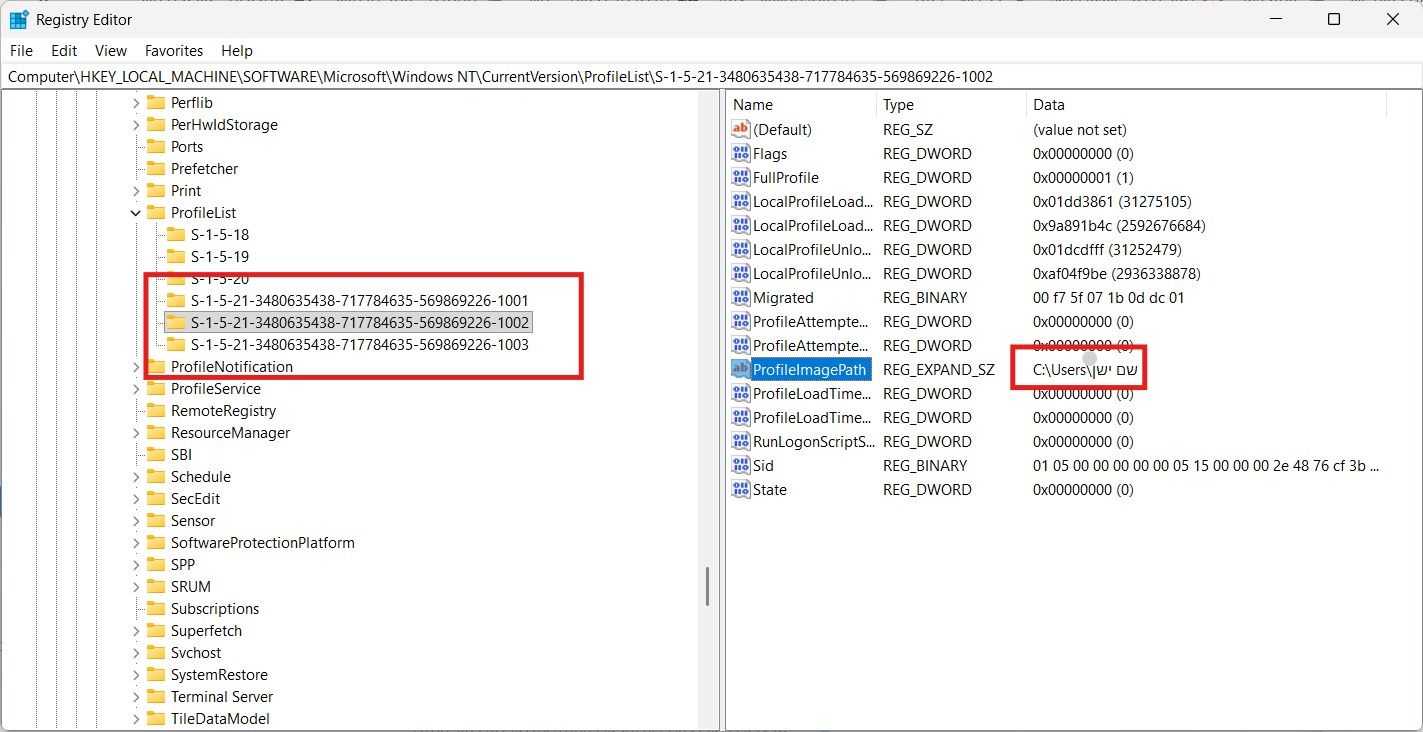The width and height of the screenshot is (1423, 732).
Task: Expand the PerHwIdStorage key
Action: click(136, 125)
